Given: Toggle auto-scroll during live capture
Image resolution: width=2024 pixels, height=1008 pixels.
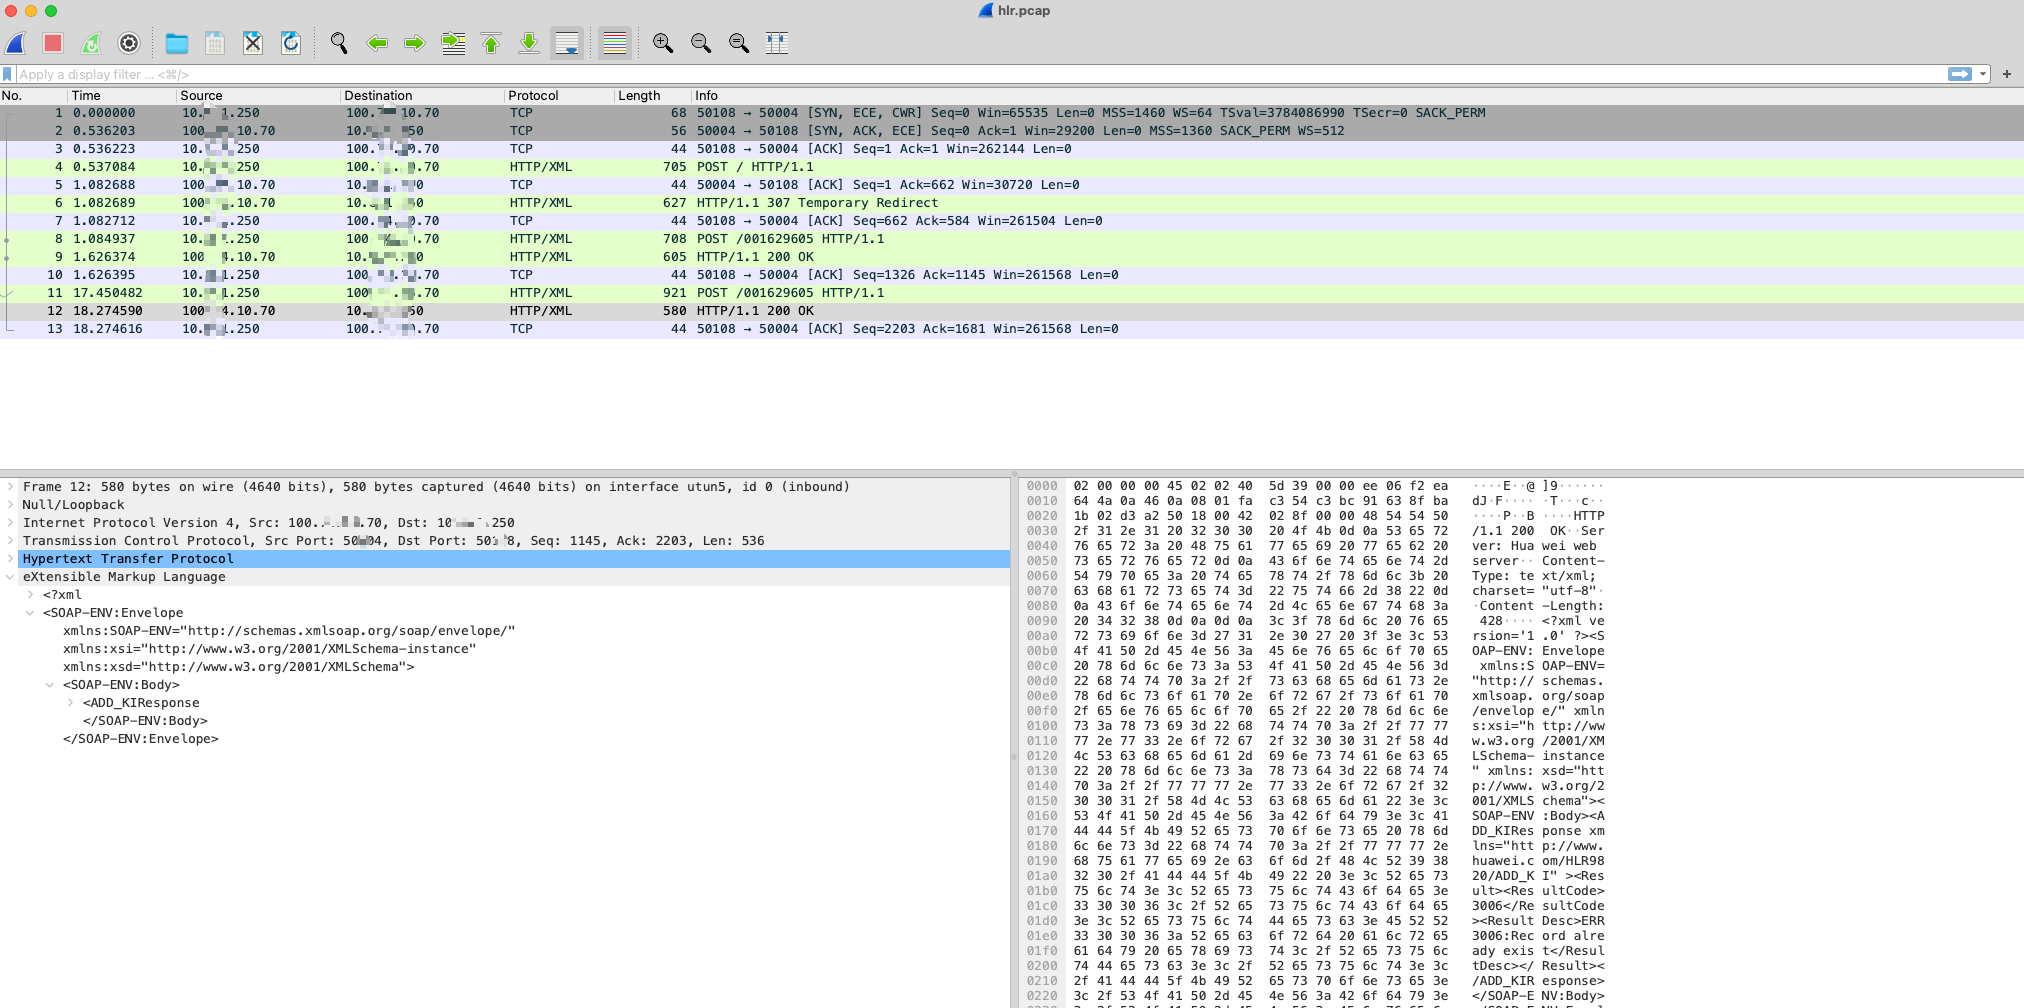Looking at the screenshot, I should coord(567,43).
